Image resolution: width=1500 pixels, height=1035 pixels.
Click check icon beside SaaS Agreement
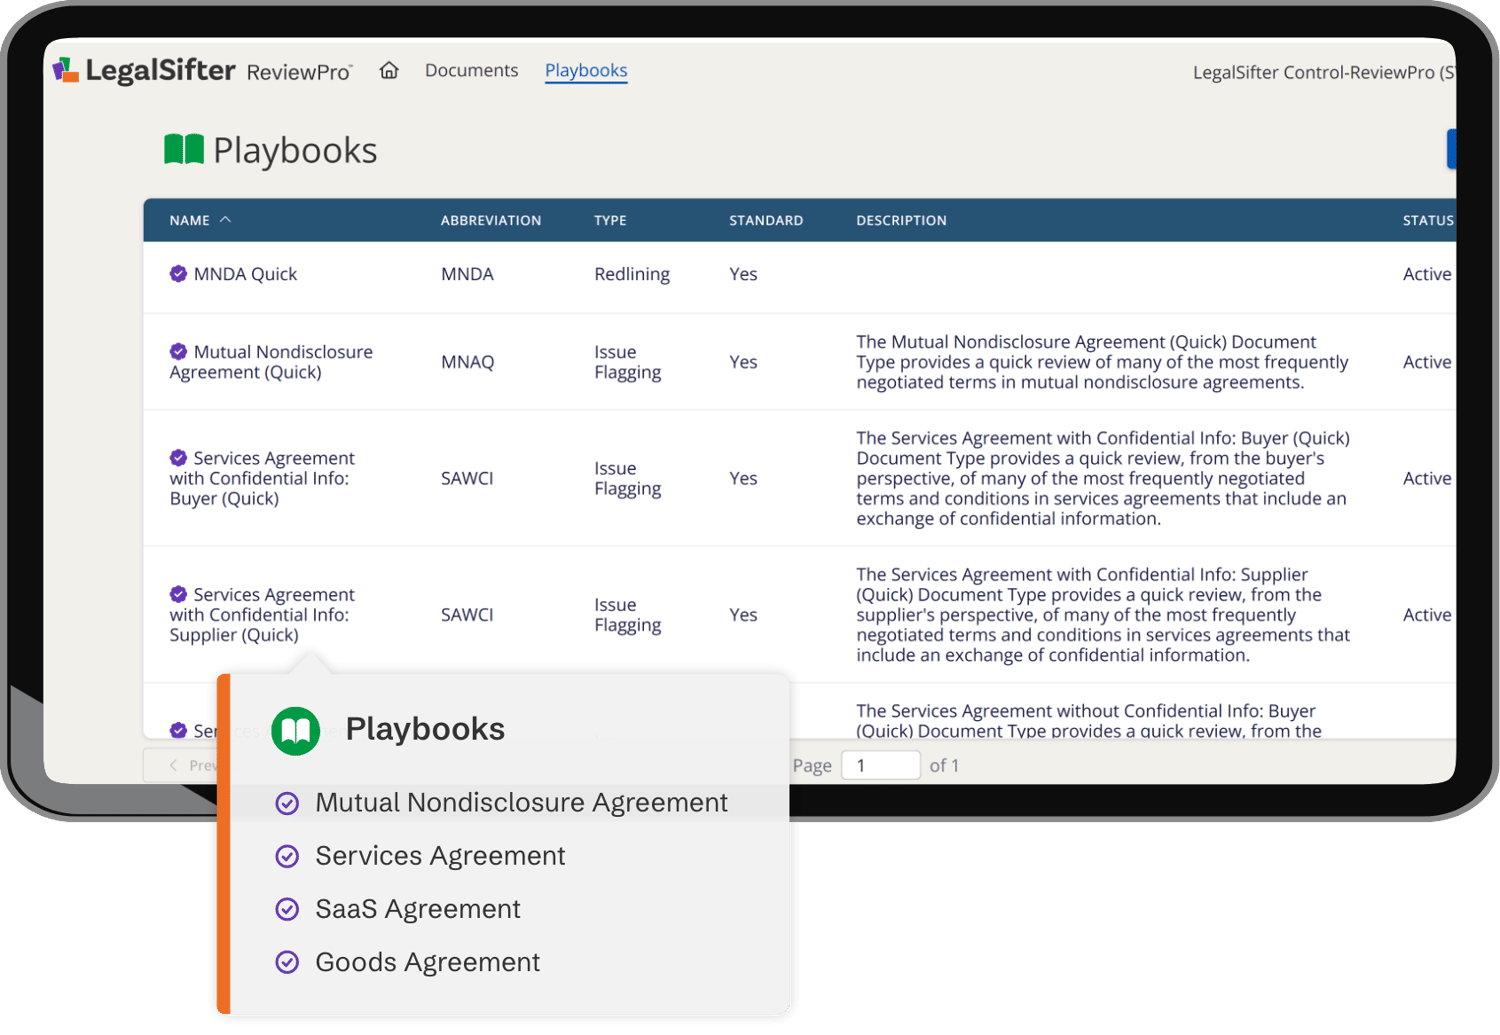[x=287, y=909]
